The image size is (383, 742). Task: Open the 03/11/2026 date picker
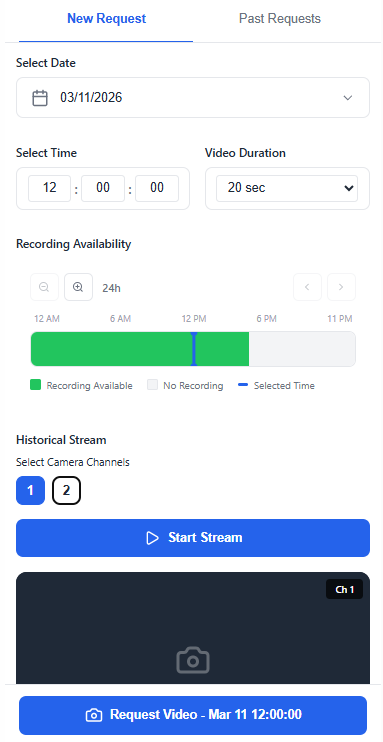click(193, 97)
